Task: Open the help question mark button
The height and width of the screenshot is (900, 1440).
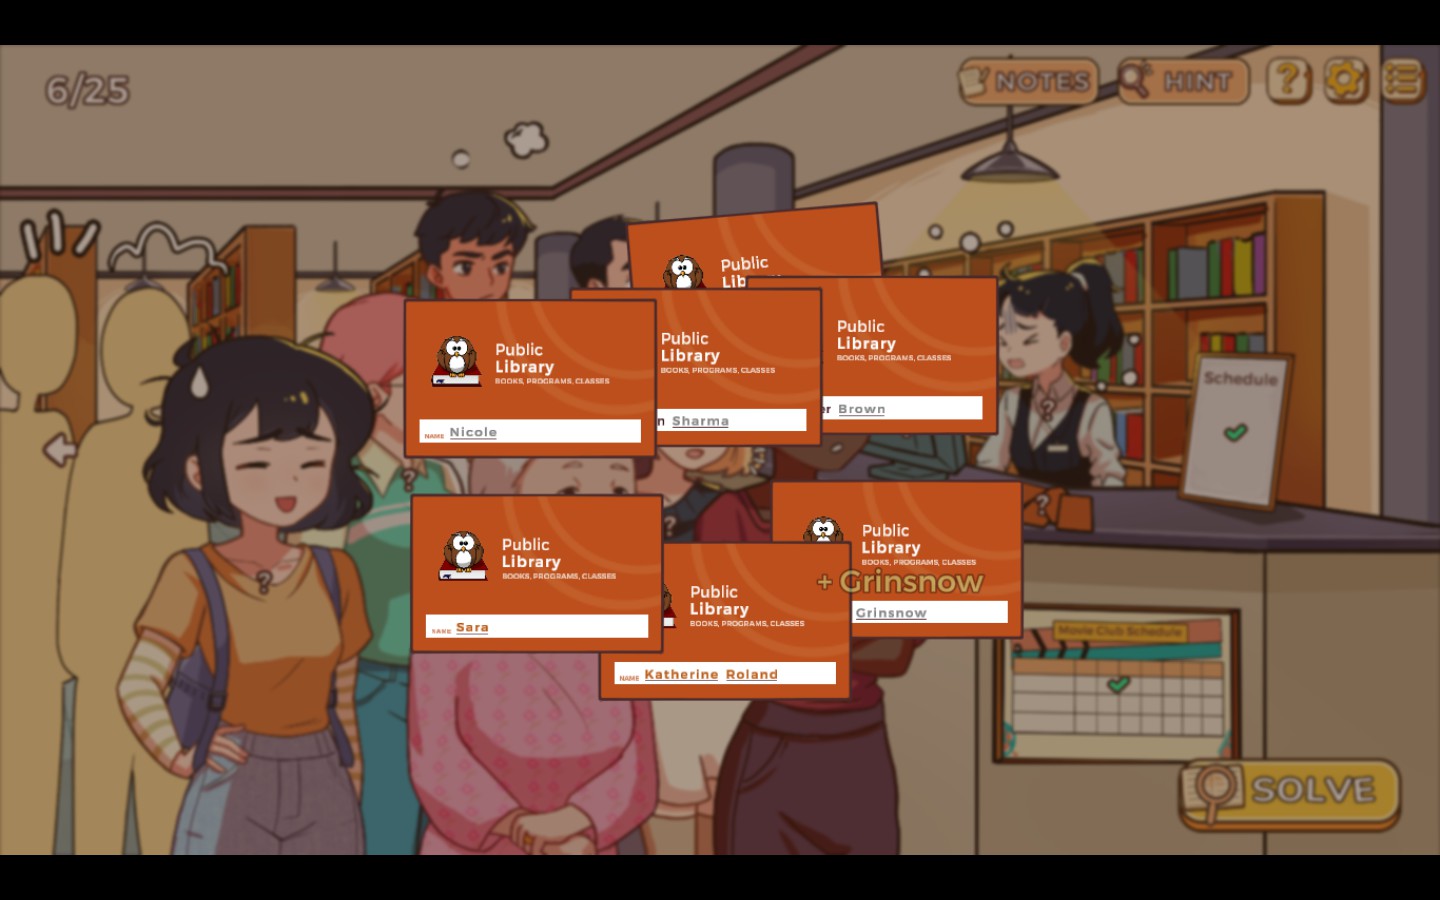Action: [1288, 80]
